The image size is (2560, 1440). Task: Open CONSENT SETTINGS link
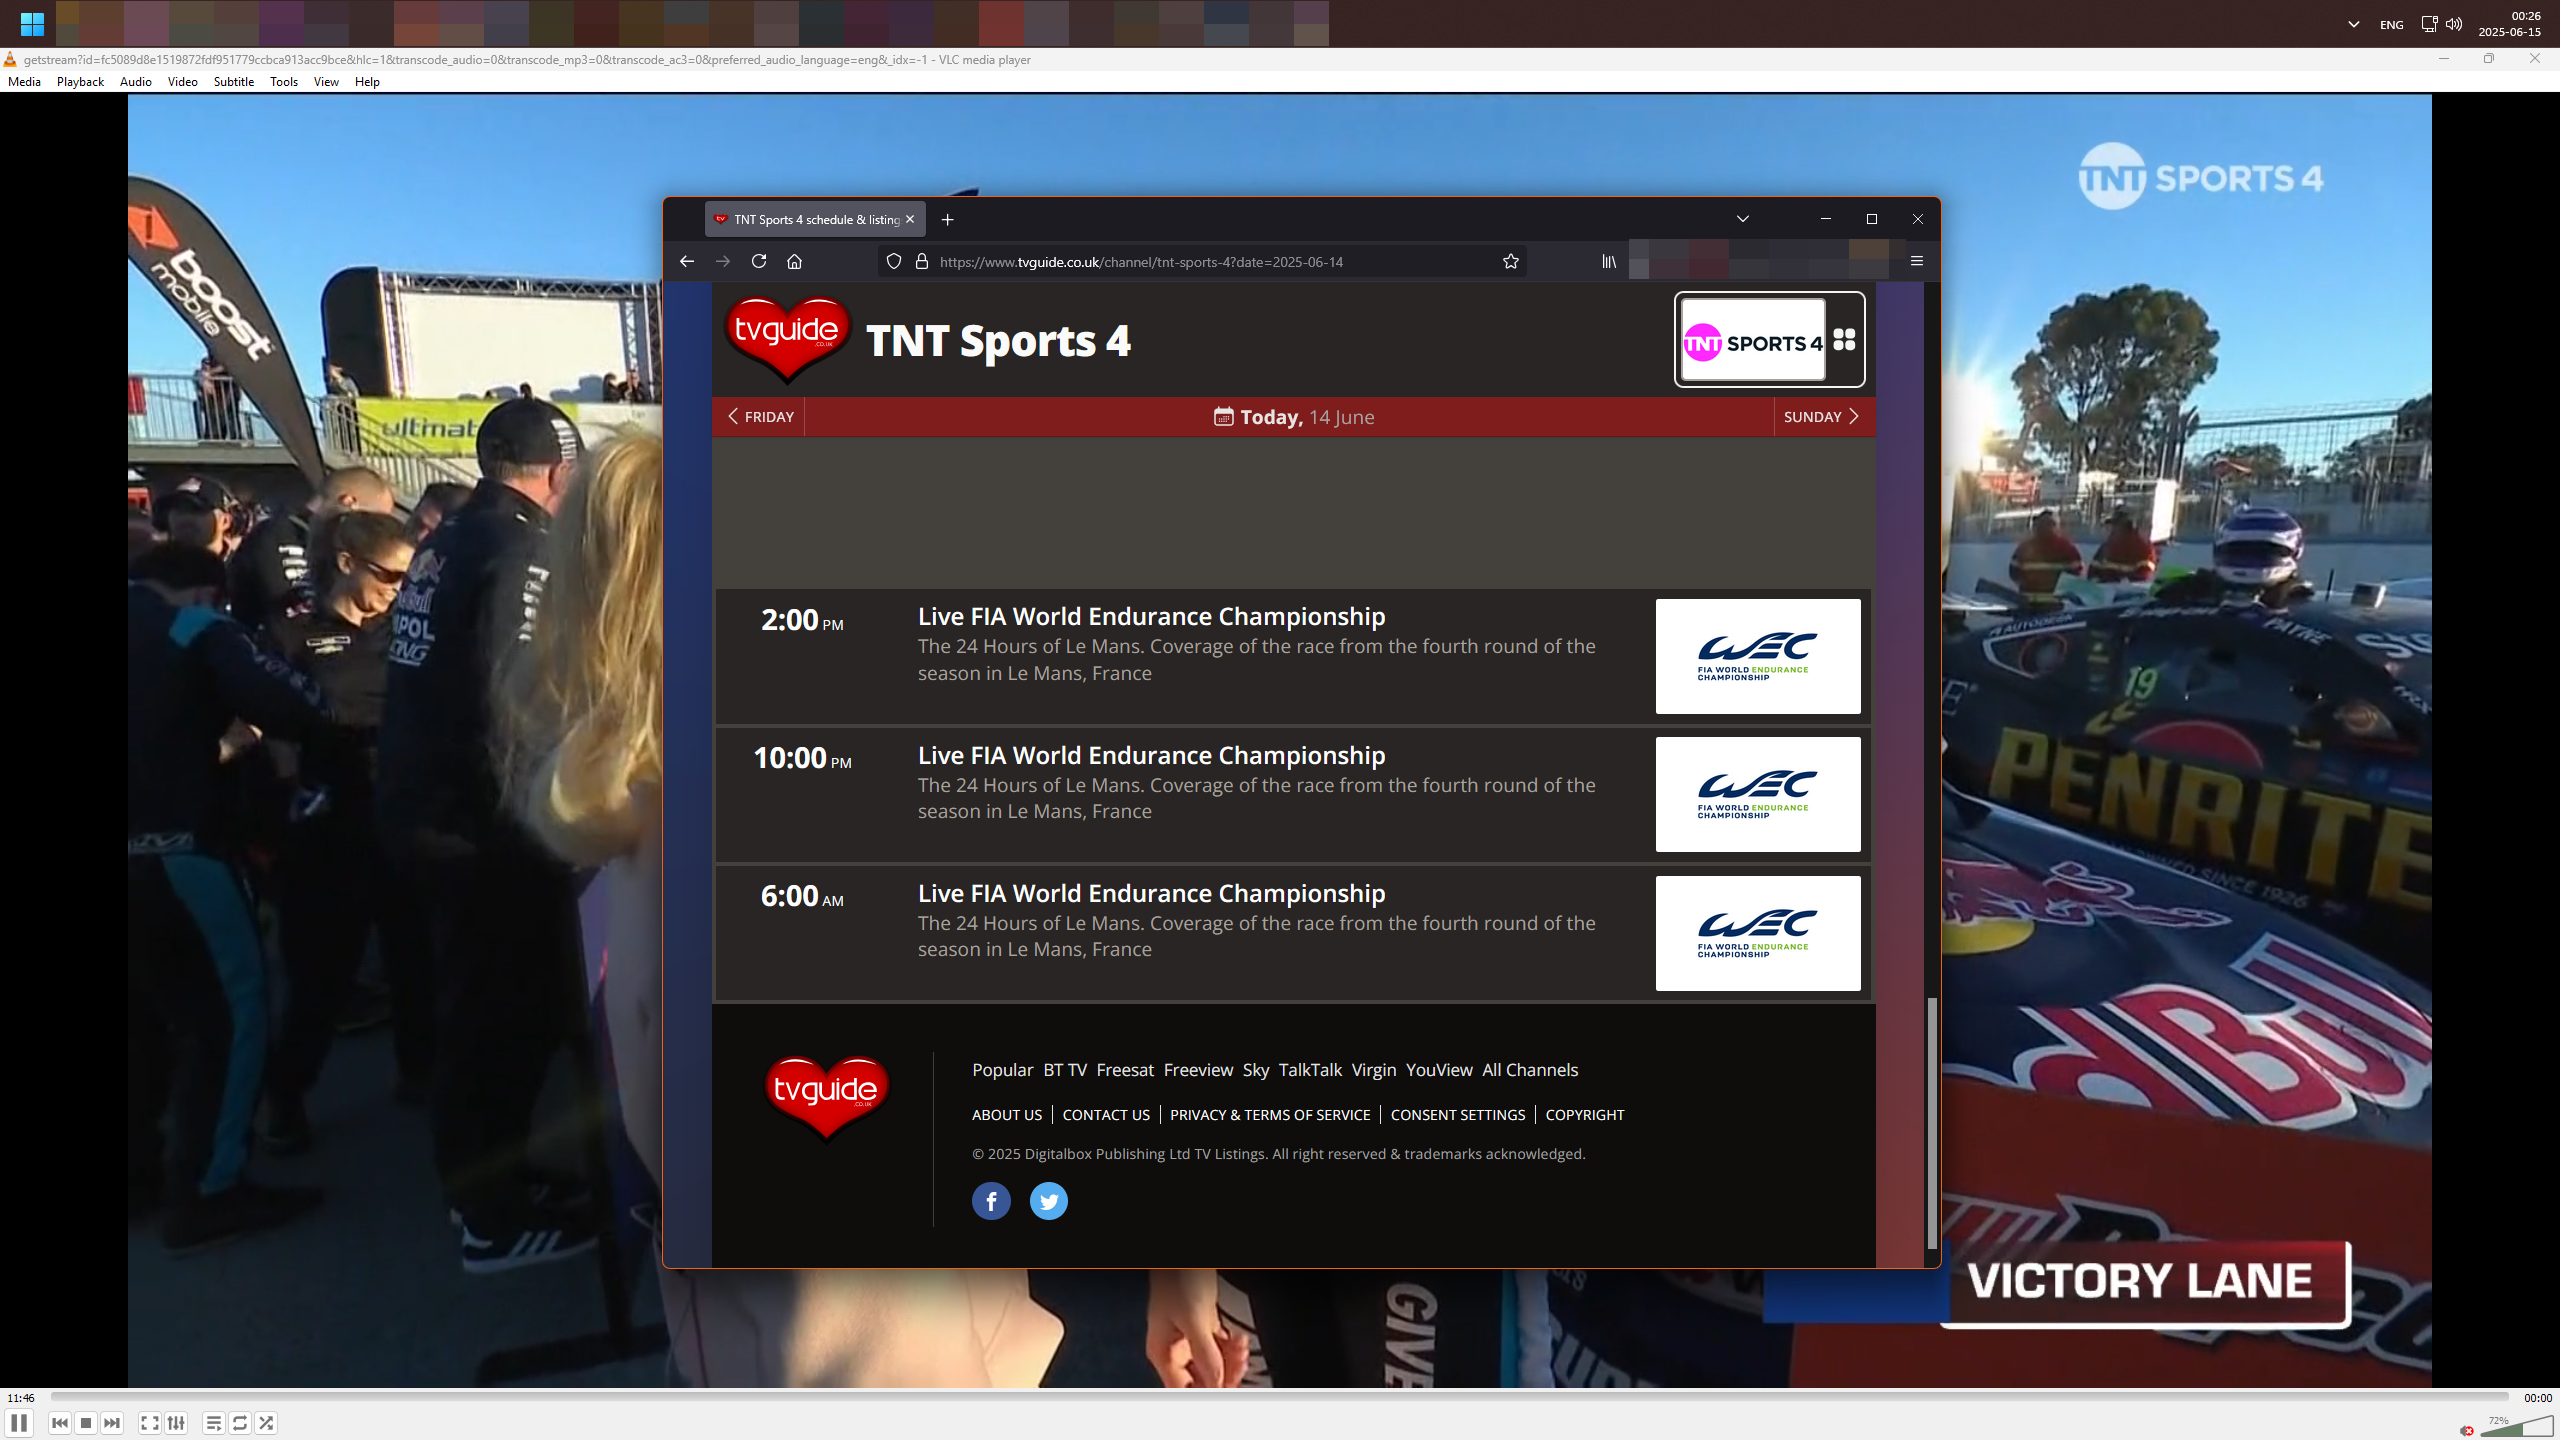(x=1458, y=1115)
